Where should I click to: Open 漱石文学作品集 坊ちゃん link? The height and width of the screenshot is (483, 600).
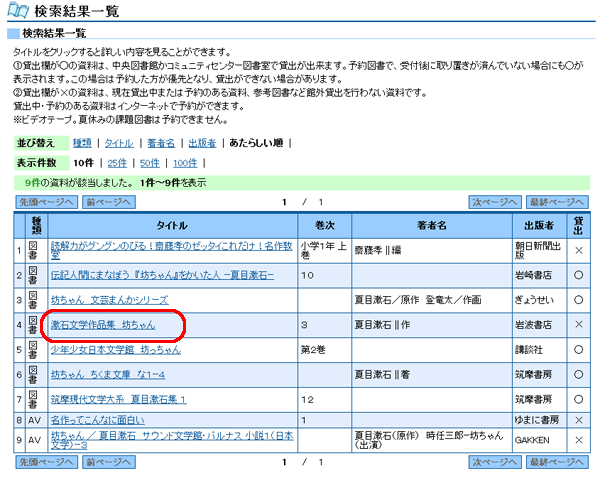point(103,325)
